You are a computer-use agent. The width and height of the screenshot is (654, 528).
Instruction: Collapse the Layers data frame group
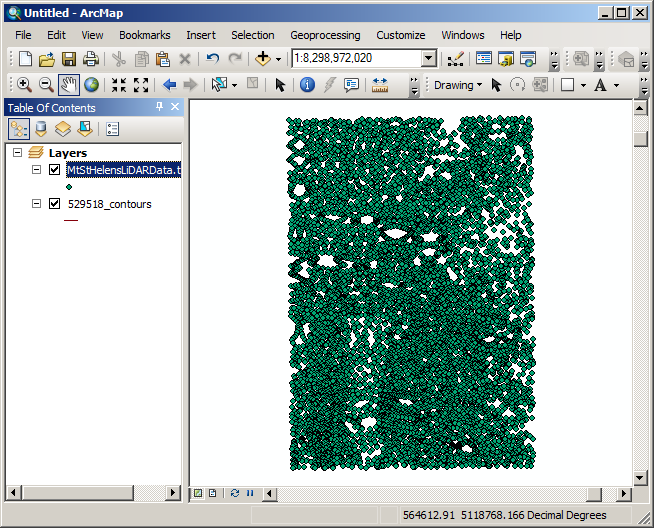click(x=18, y=153)
